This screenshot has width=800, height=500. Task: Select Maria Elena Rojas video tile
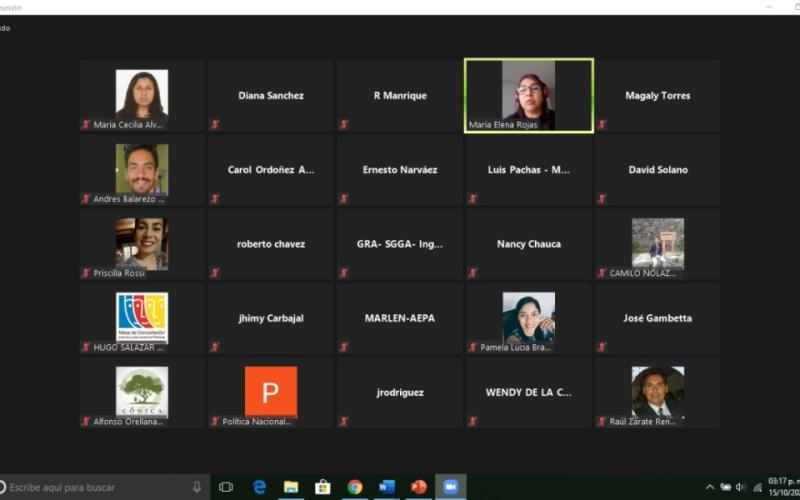tap(528, 95)
